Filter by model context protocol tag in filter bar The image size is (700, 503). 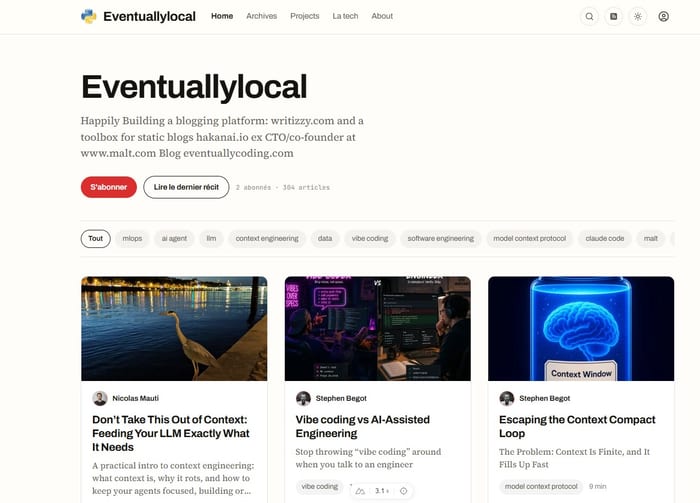click(x=529, y=239)
